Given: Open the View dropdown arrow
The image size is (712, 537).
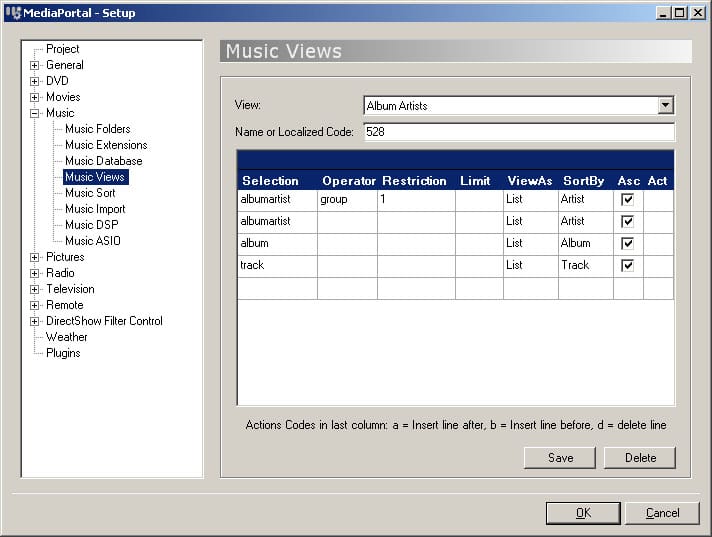Looking at the screenshot, I should (x=665, y=105).
